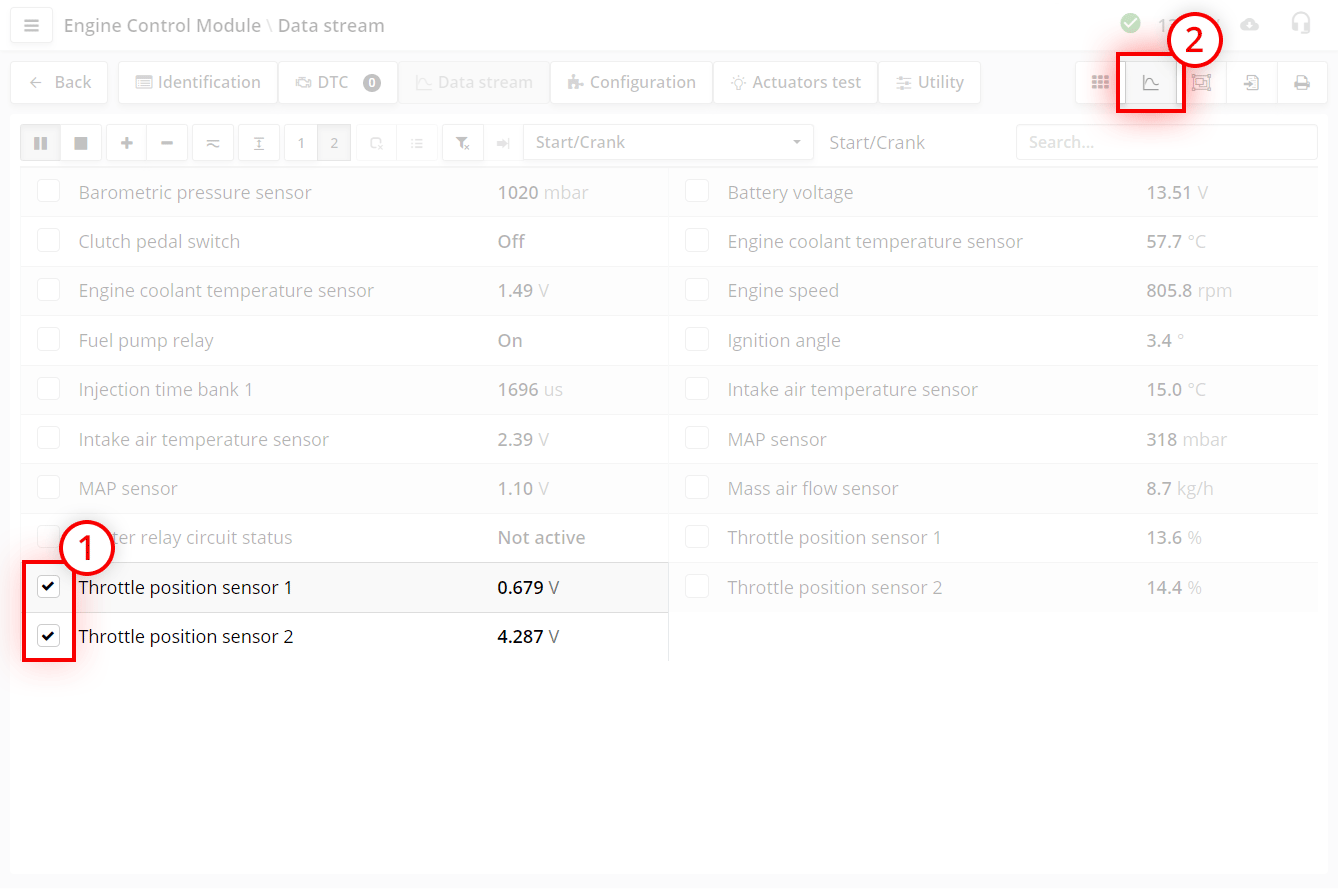Image resolution: width=1338 pixels, height=889 pixels.
Task: Switch to parameter page 2
Action: tap(334, 142)
